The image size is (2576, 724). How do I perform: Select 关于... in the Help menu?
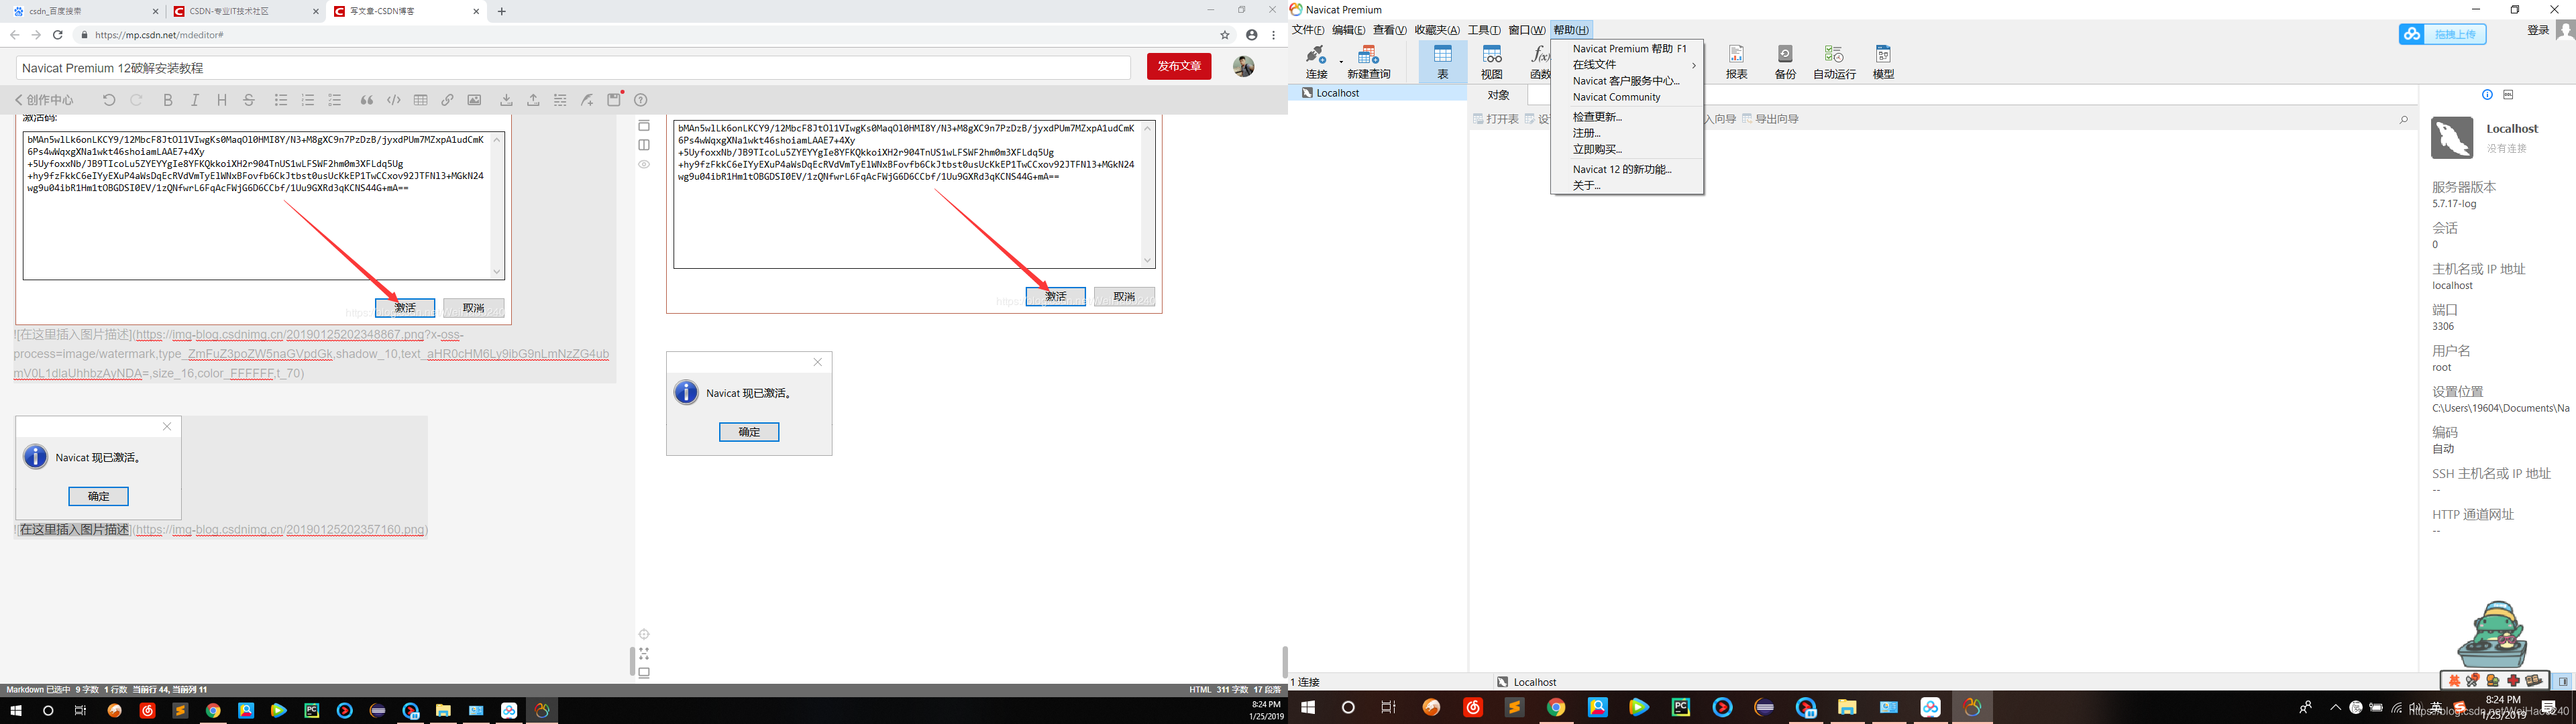pyautogui.click(x=1626, y=185)
